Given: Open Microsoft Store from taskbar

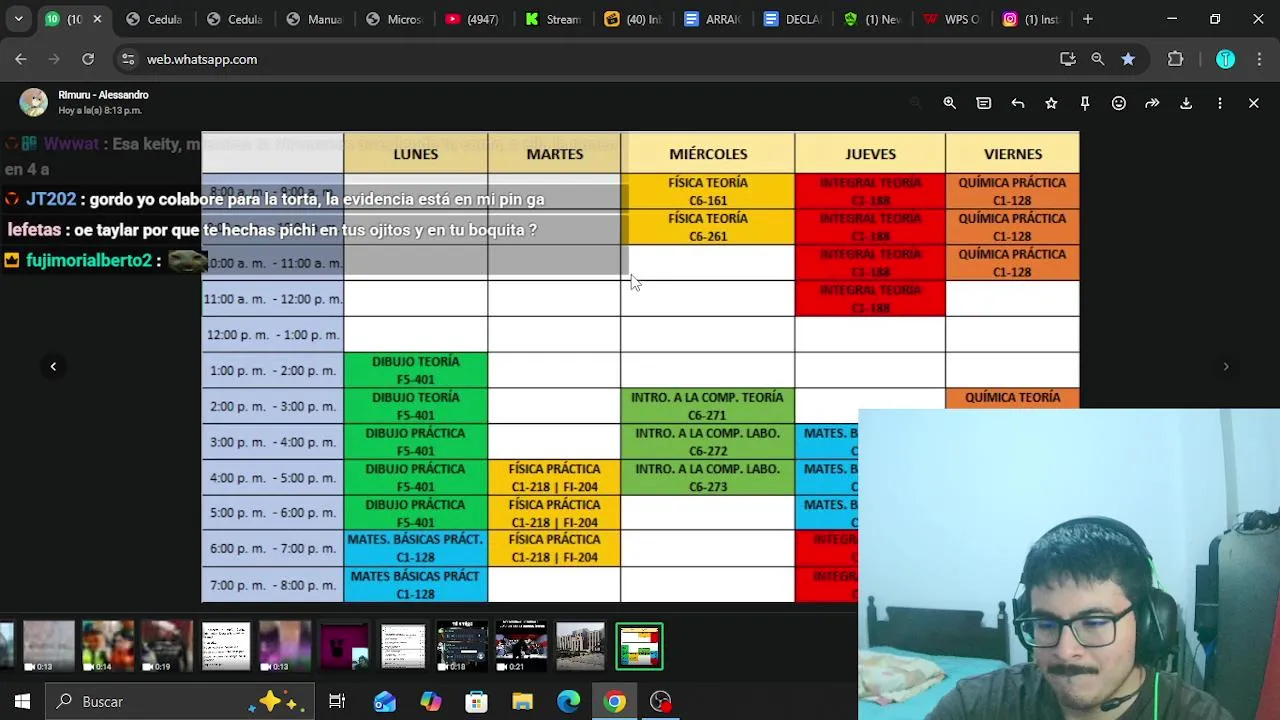Looking at the screenshot, I should pos(477,702).
